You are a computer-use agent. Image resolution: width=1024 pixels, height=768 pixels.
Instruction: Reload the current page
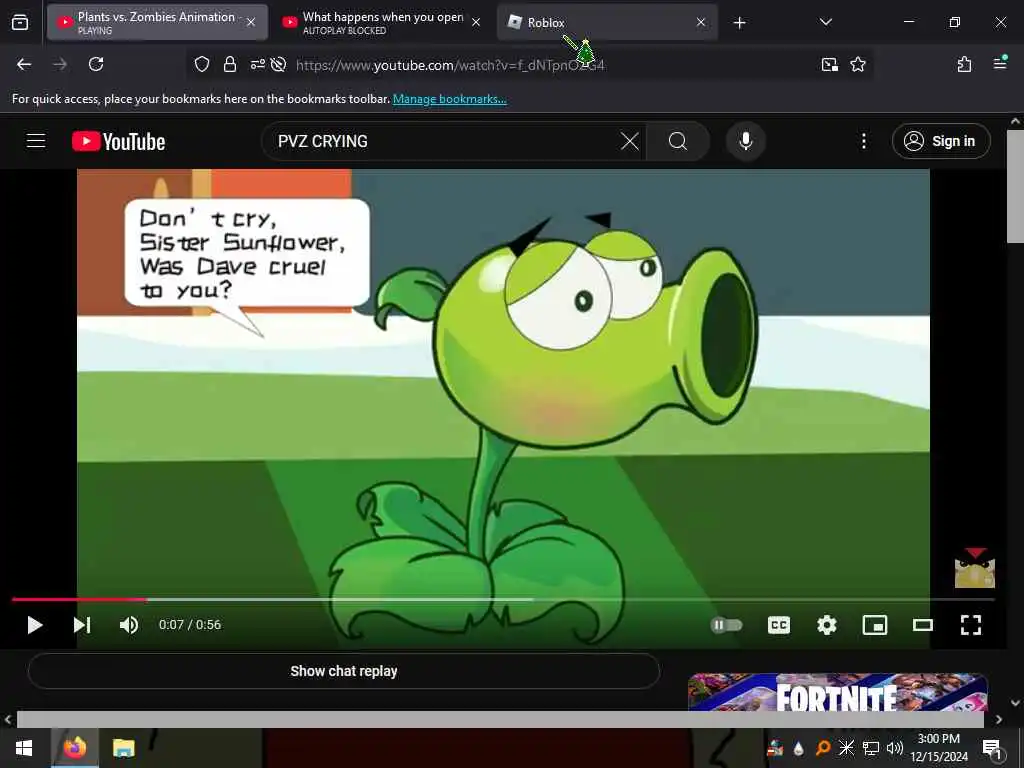coord(96,64)
